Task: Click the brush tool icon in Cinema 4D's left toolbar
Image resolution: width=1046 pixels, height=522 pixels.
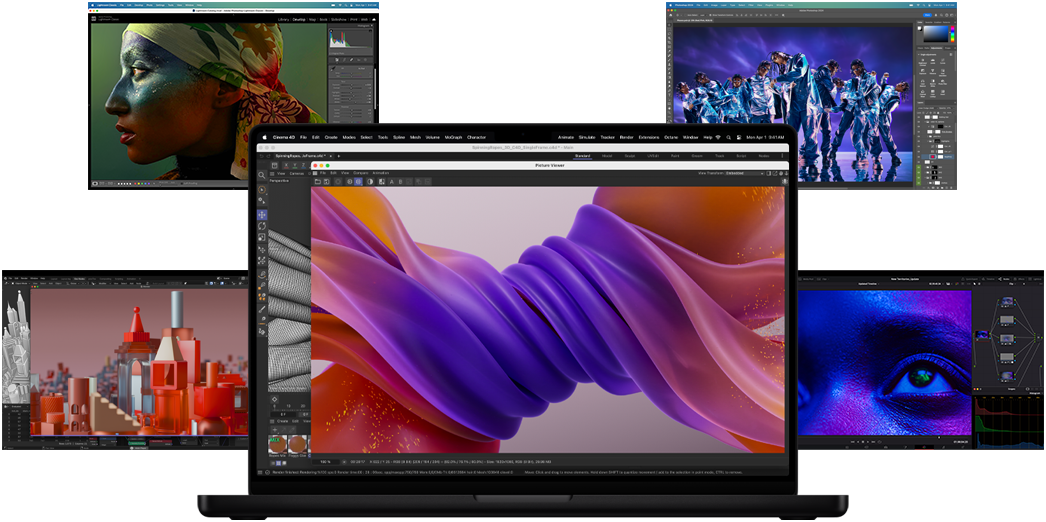Action: pos(262,309)
